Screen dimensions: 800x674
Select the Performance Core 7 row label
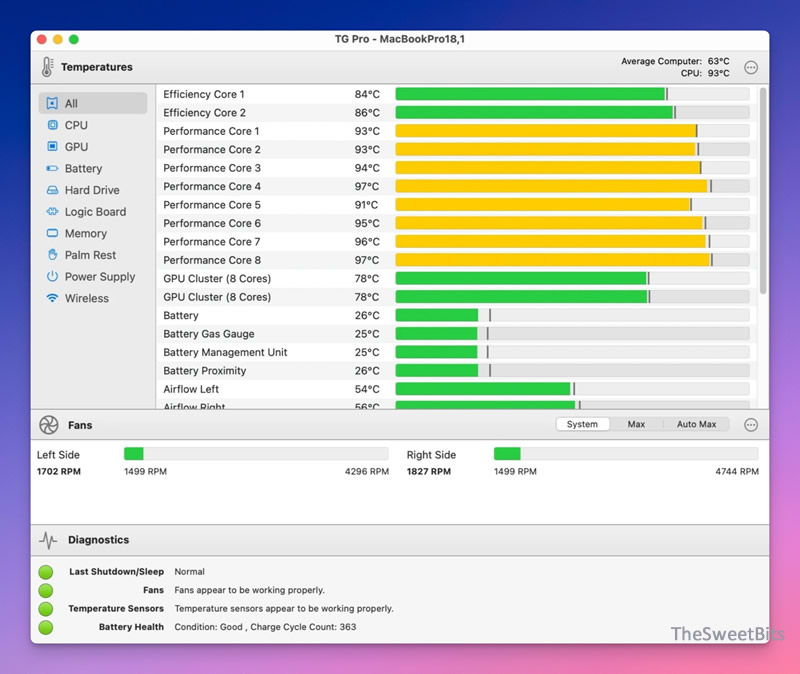pos(212,241)
